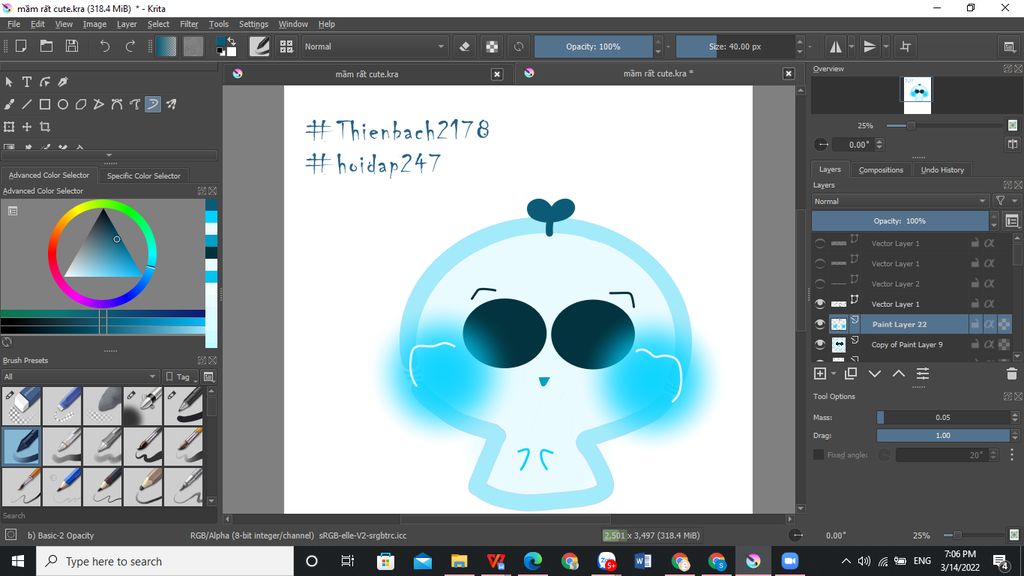Image resolution: width=1024 pixels, height=576 pixels.
Task: Close the first mầm rất cute.kra document tab
Action: (x=497, y=74)
